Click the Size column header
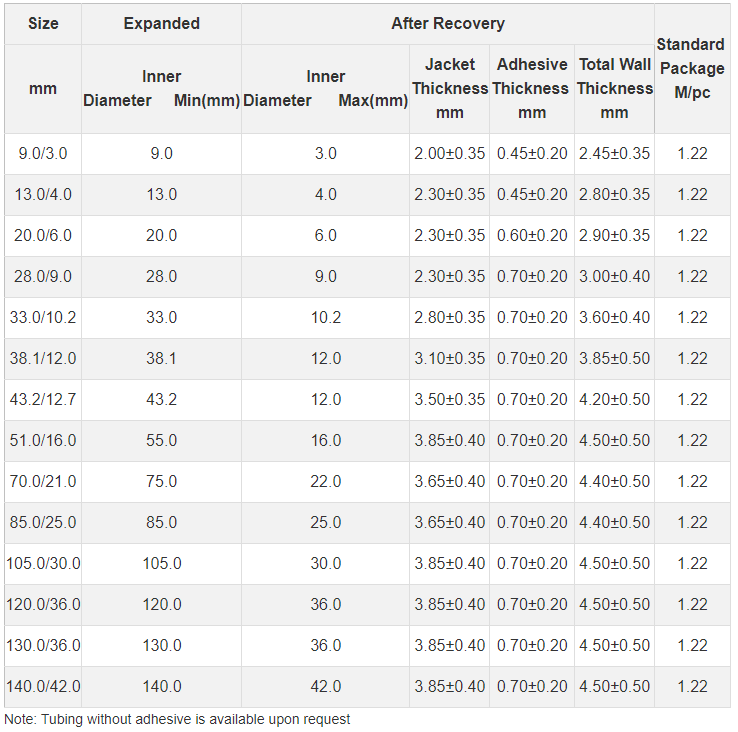 [x=43, y=24]
